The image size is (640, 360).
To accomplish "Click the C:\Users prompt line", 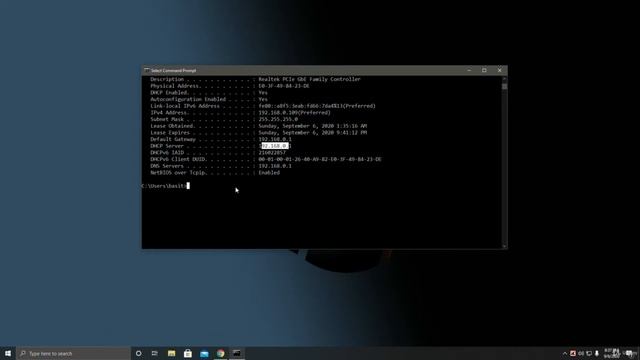I will pos(165,186).
